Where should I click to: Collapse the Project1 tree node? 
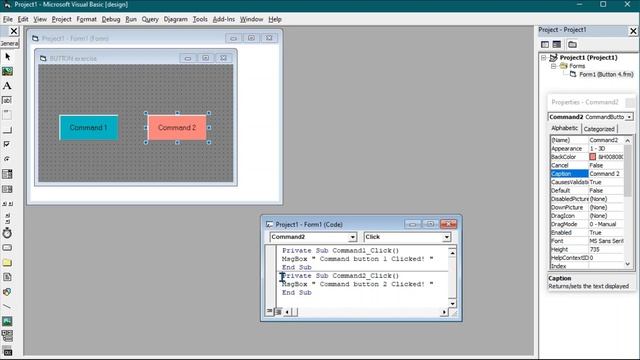click(544, 58)
